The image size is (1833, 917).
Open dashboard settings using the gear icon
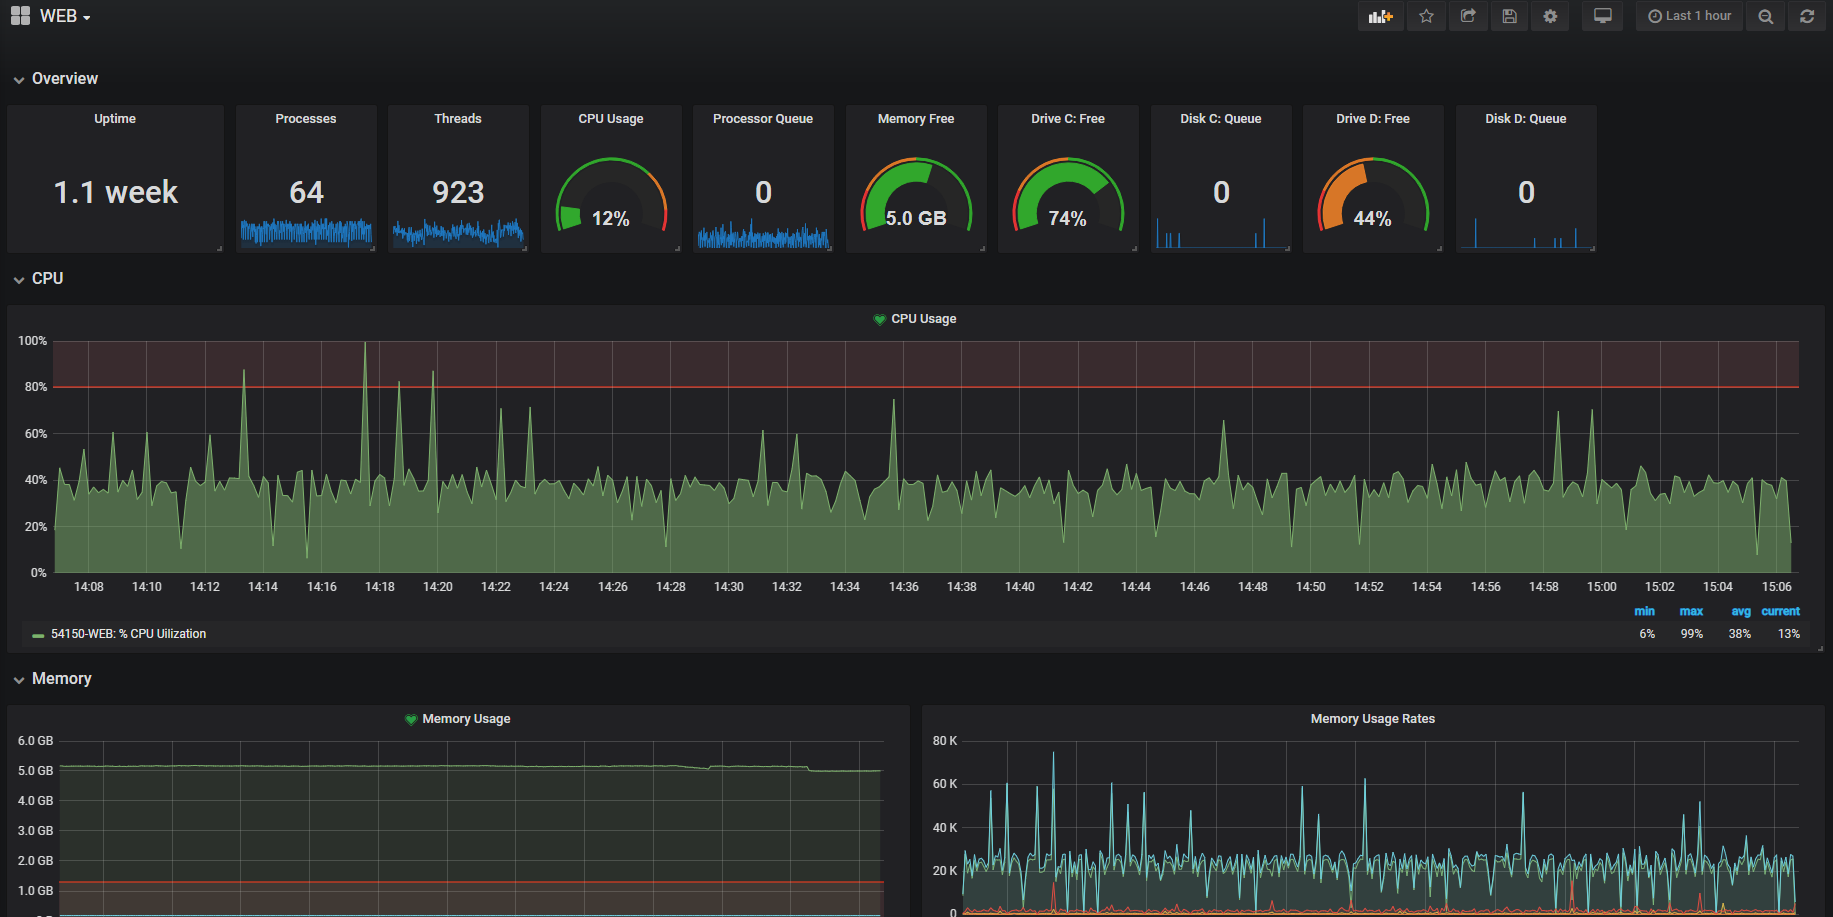pos(1550,16)
